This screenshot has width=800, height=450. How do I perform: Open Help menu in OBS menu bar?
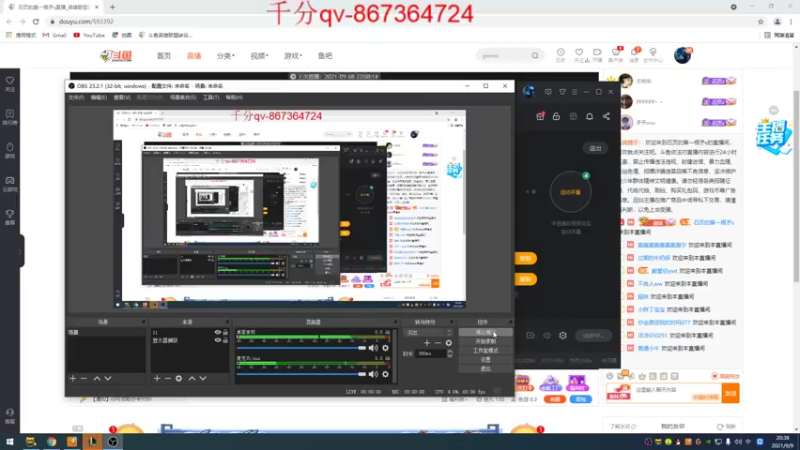[x=234, y=97]
